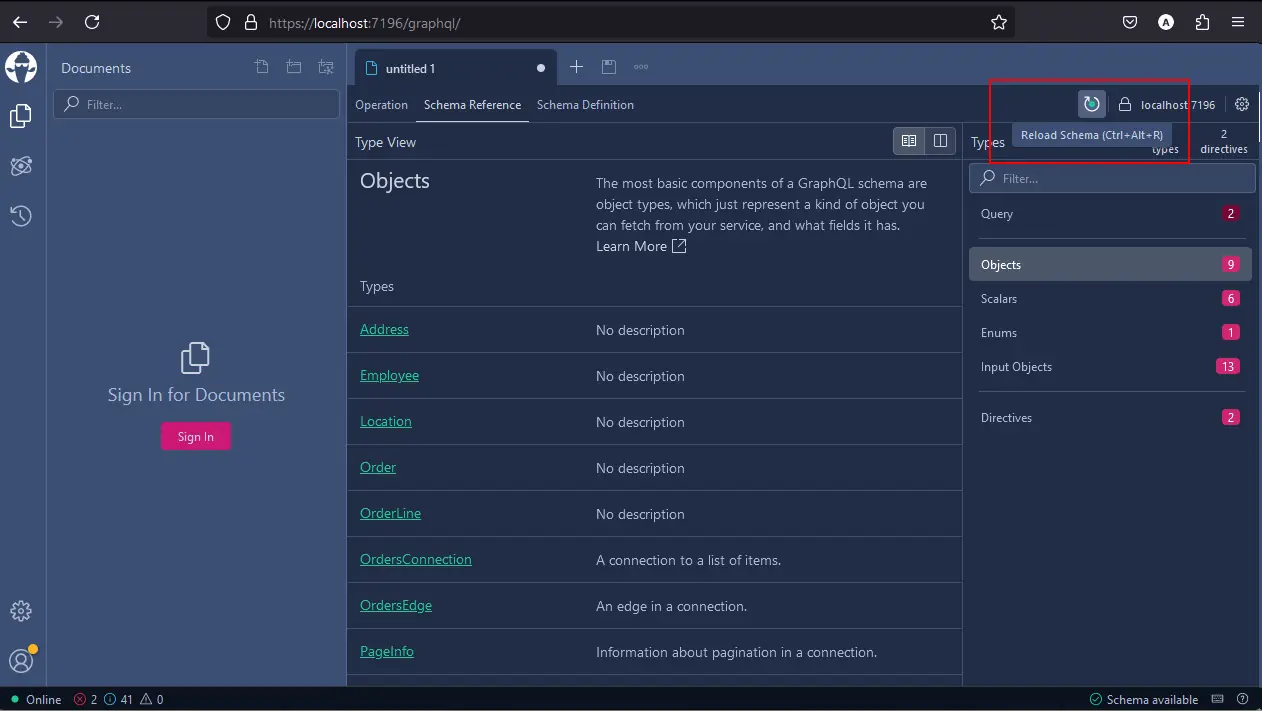Image resolution: width=1262 pixels, height=711 pixels.
Task: Select Enums category in Types list
Action: pyautogui.click(x=1110, y=333)
